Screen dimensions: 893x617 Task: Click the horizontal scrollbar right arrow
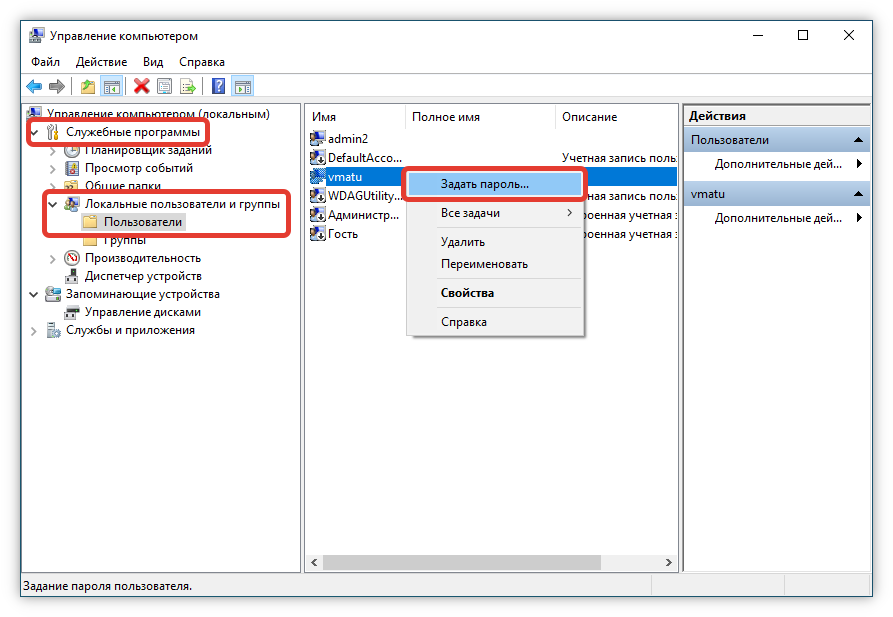point(669,564)
